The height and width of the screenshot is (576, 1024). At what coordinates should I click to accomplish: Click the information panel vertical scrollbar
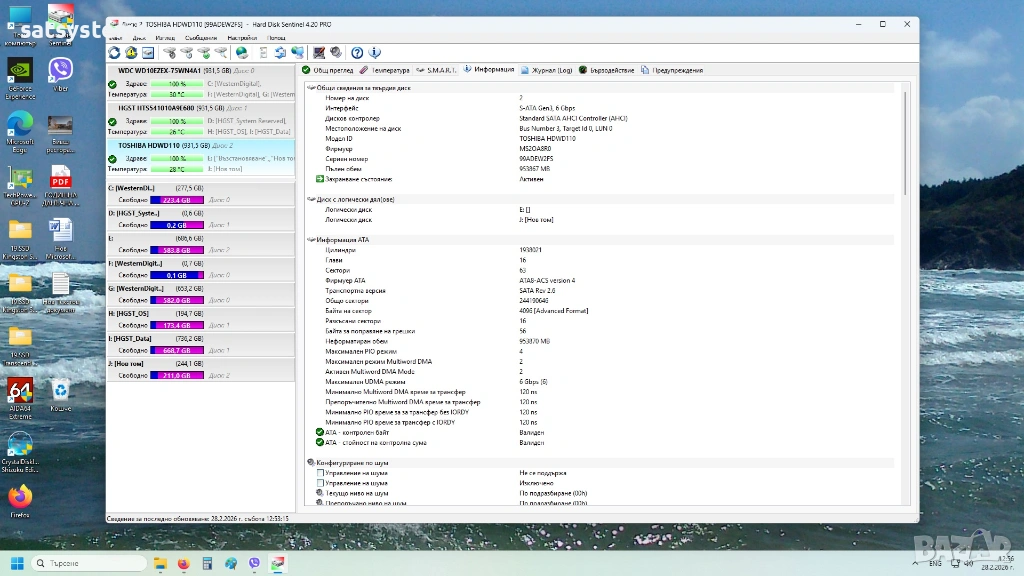(x=907, y=140)
